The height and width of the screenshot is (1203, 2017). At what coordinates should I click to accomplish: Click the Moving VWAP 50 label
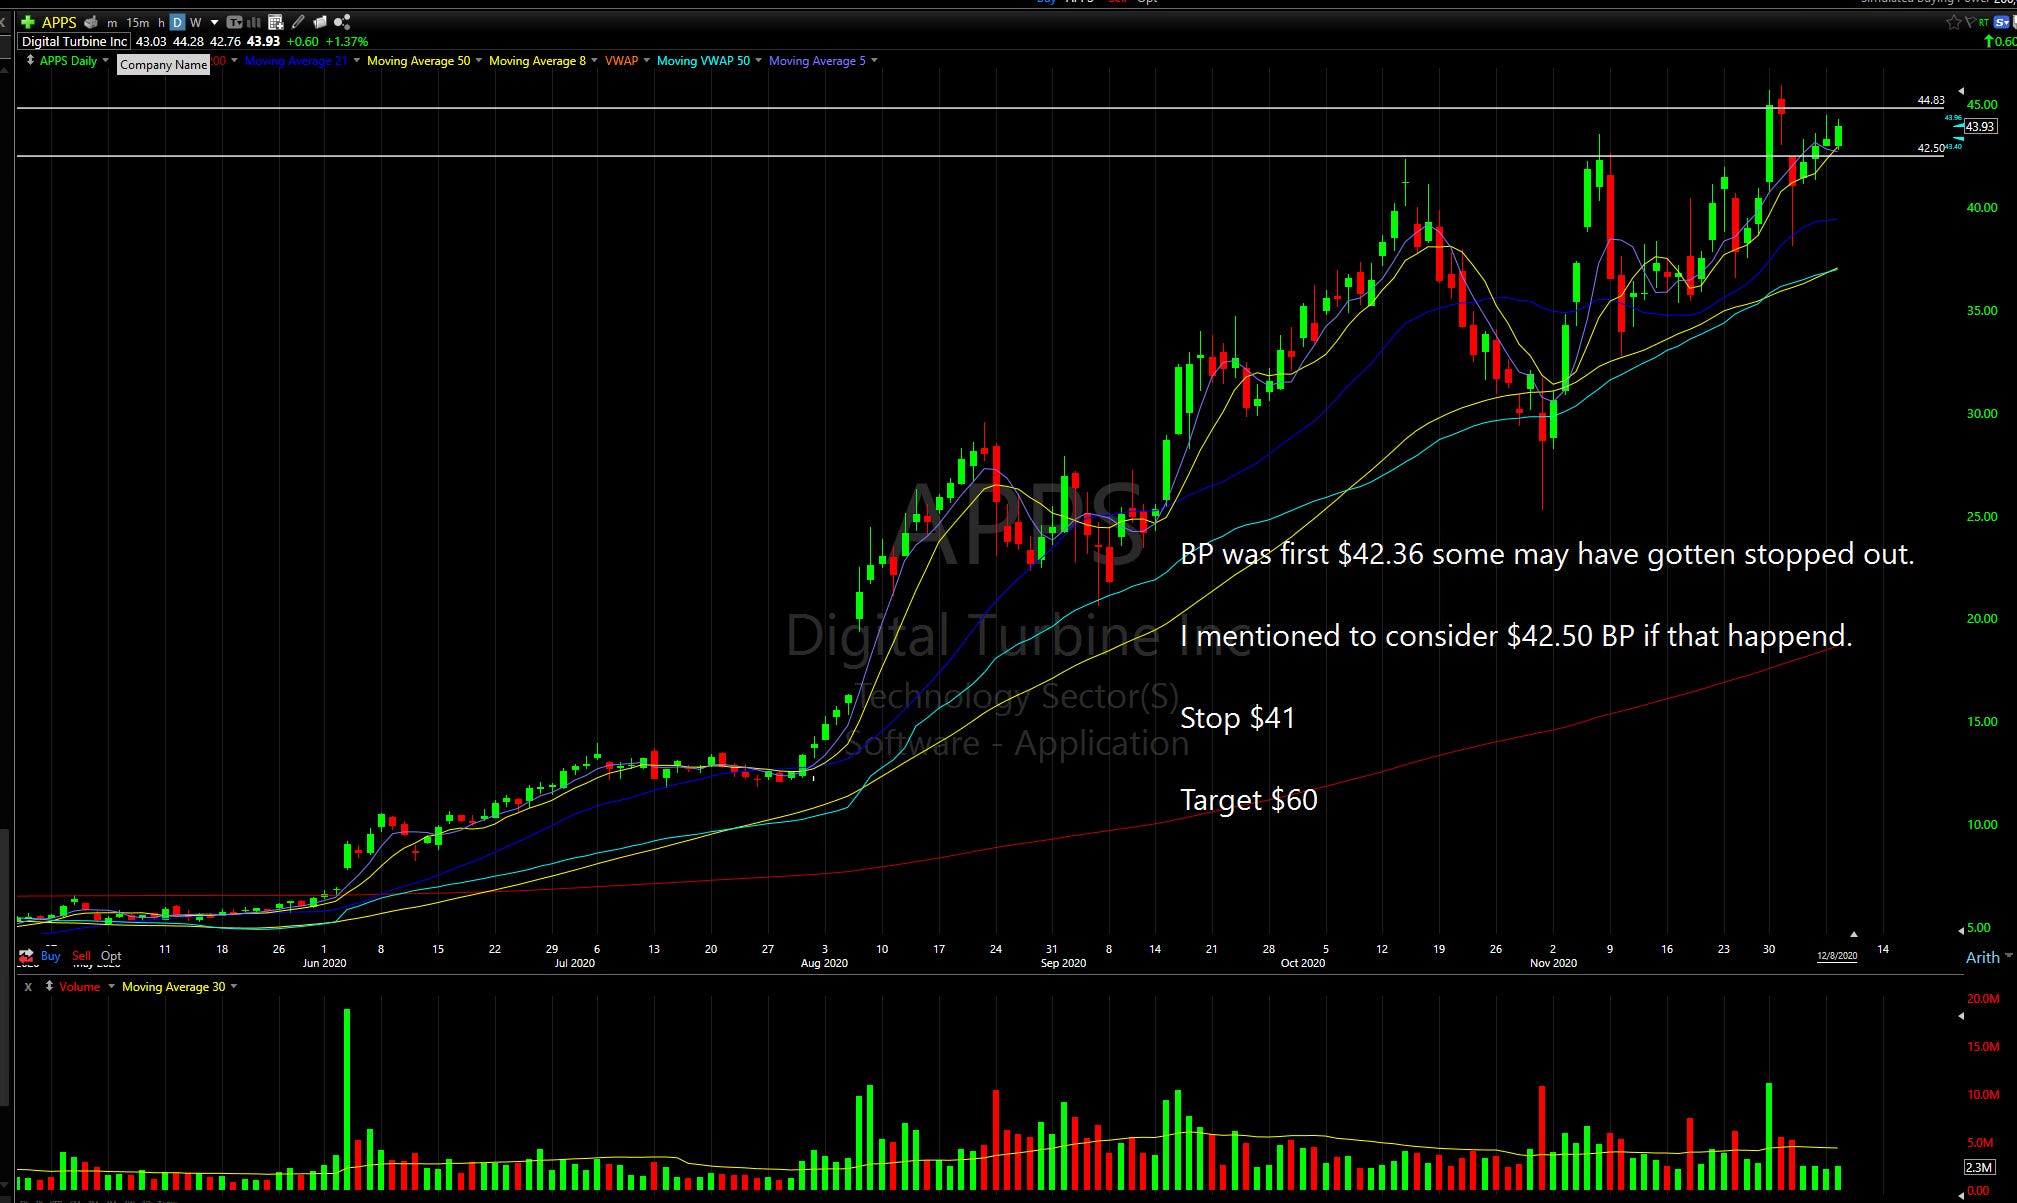pyautogui.click(x=703, y=61)
